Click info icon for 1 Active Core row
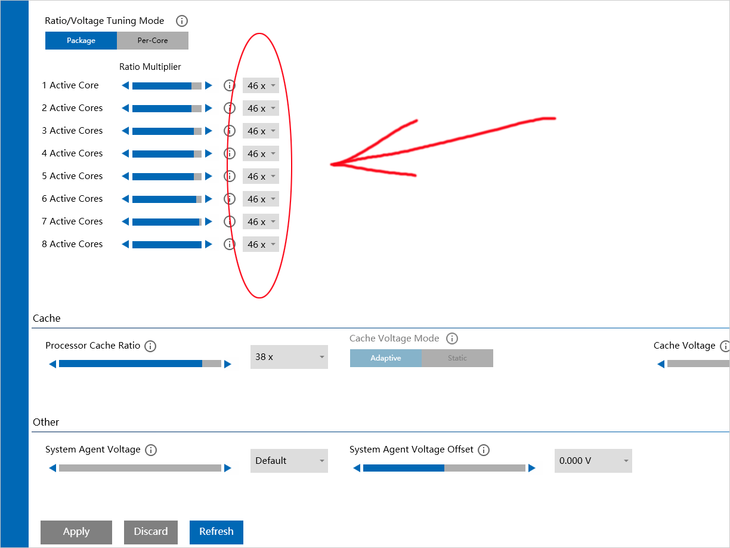 tap(229, 86)
